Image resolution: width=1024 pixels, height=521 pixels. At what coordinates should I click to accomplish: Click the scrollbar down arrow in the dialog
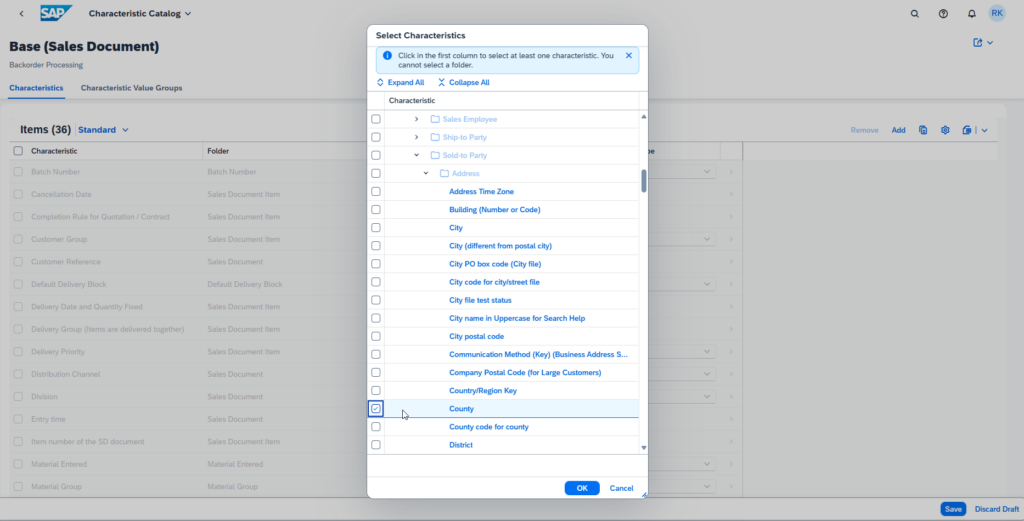643,448
